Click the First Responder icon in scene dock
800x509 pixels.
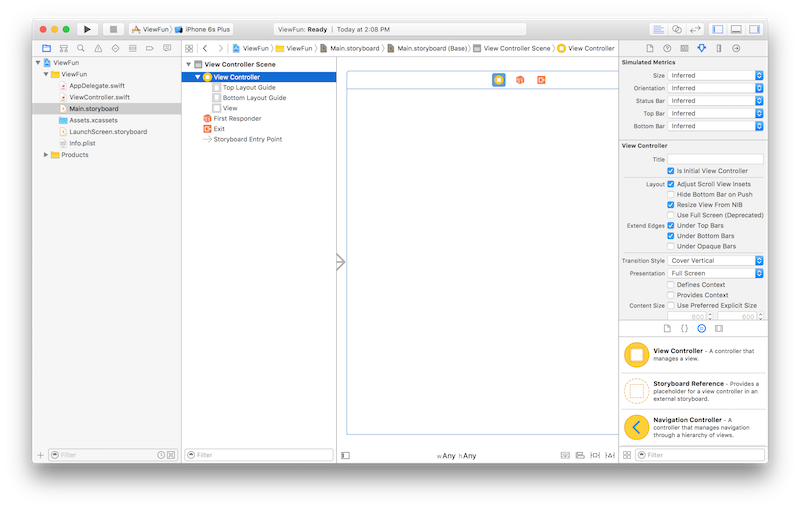(520, 80)
